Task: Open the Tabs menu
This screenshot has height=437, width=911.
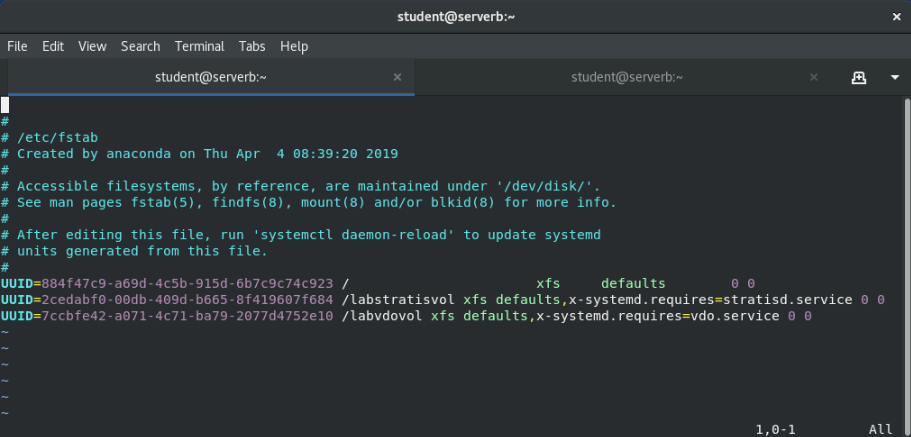Action: coord(252,46)
